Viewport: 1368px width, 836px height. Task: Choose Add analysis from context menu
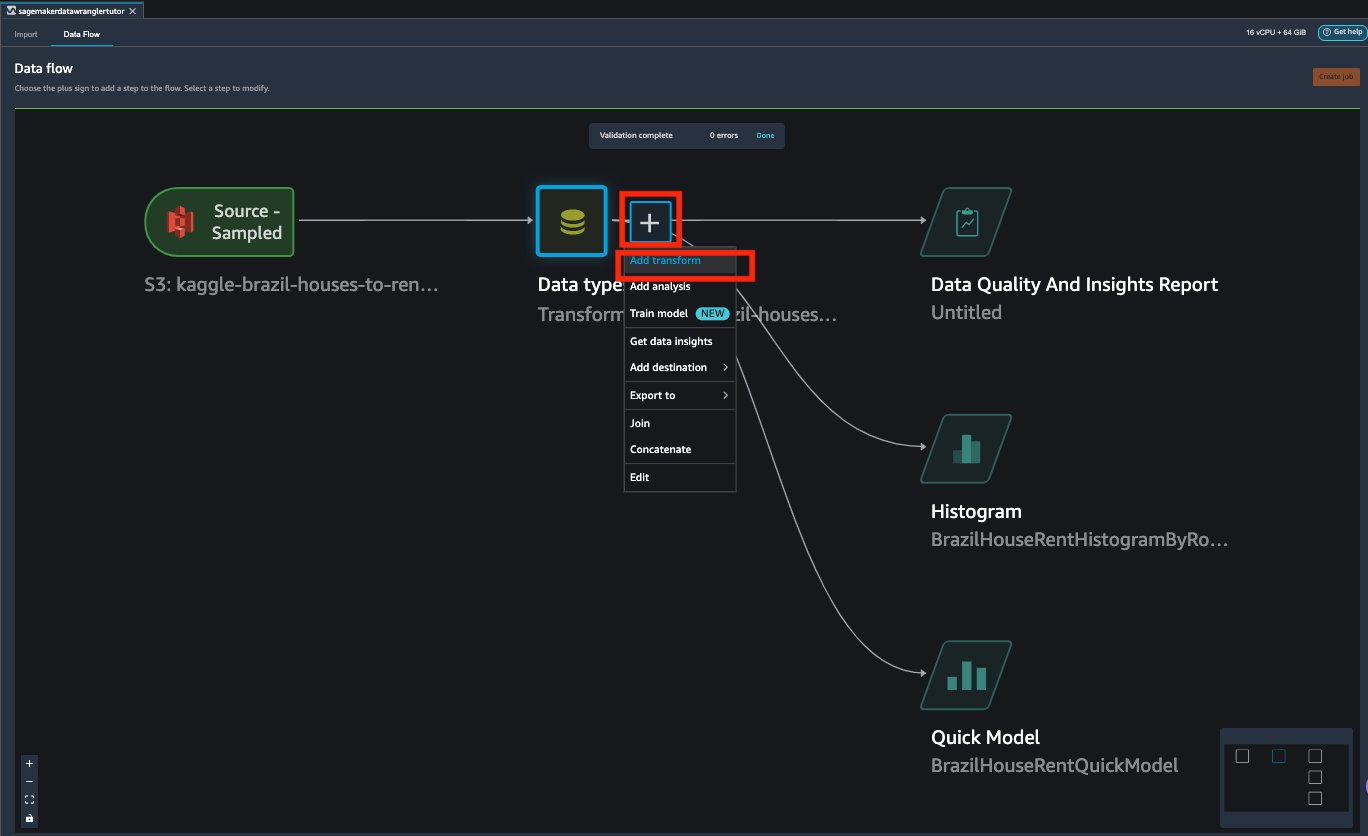(680, 286)
